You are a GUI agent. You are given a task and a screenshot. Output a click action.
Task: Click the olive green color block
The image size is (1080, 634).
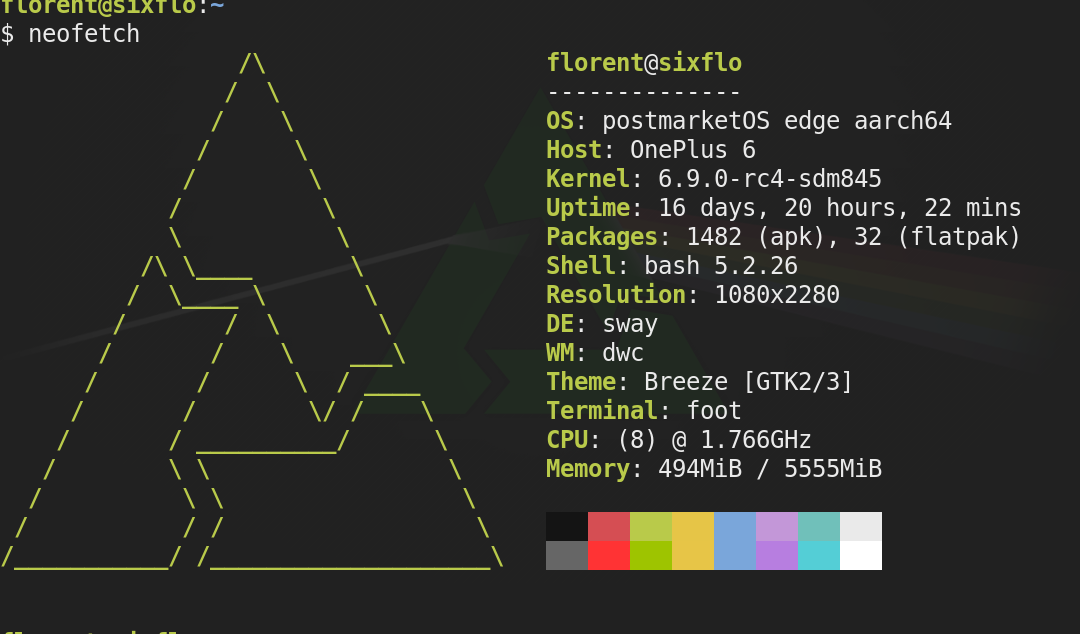(x=651, y=526)
